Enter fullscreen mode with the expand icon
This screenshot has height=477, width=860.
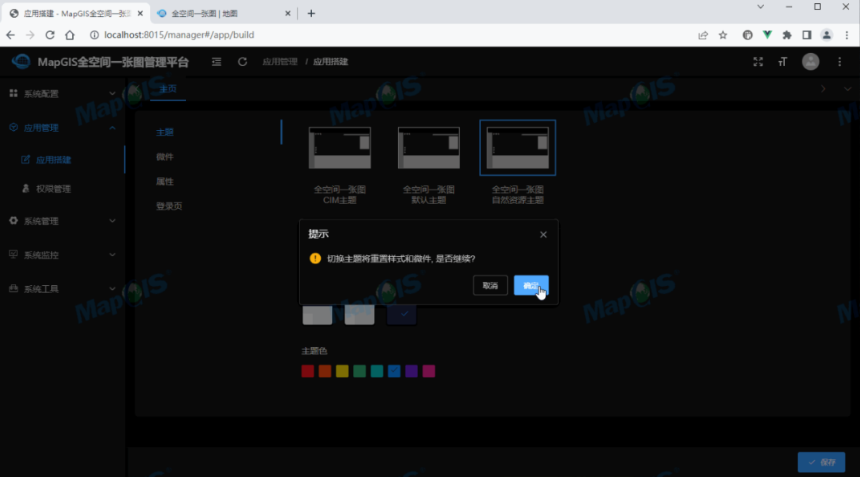point(758,62)
